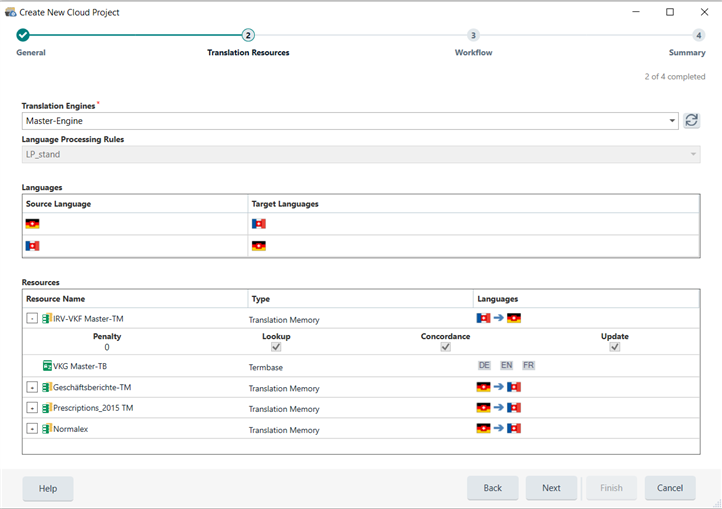Image resolution: width=722 pixels, height=509 pixels.
Task: Toggle the Lookup checkbox
Action: 276,347
